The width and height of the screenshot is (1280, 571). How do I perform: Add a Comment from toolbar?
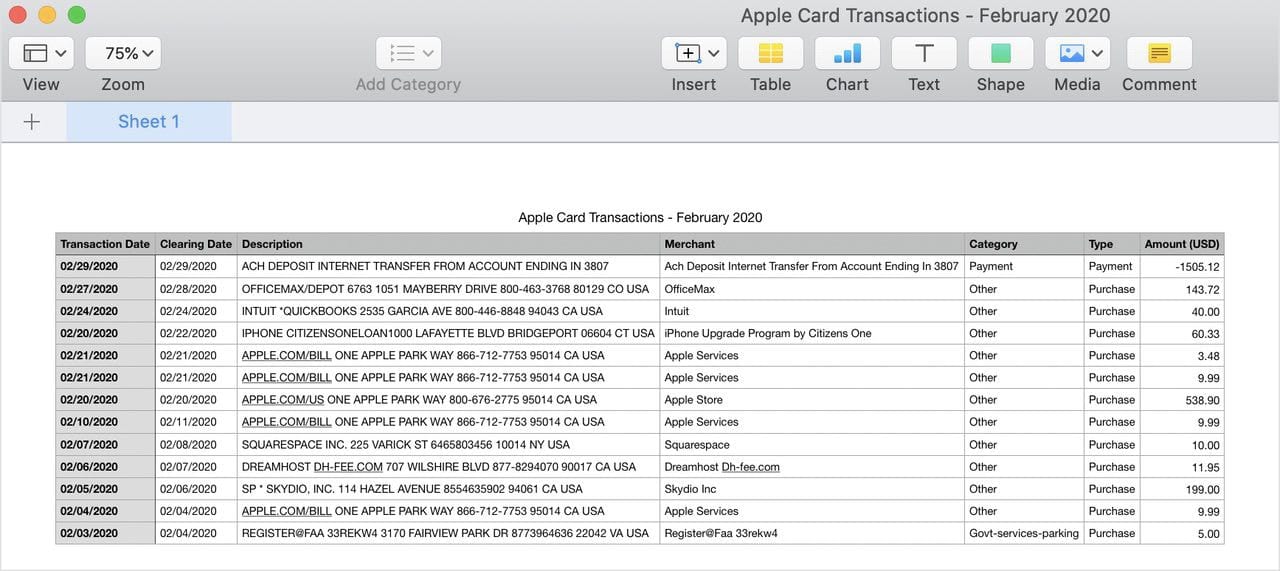coord(1159,53)
